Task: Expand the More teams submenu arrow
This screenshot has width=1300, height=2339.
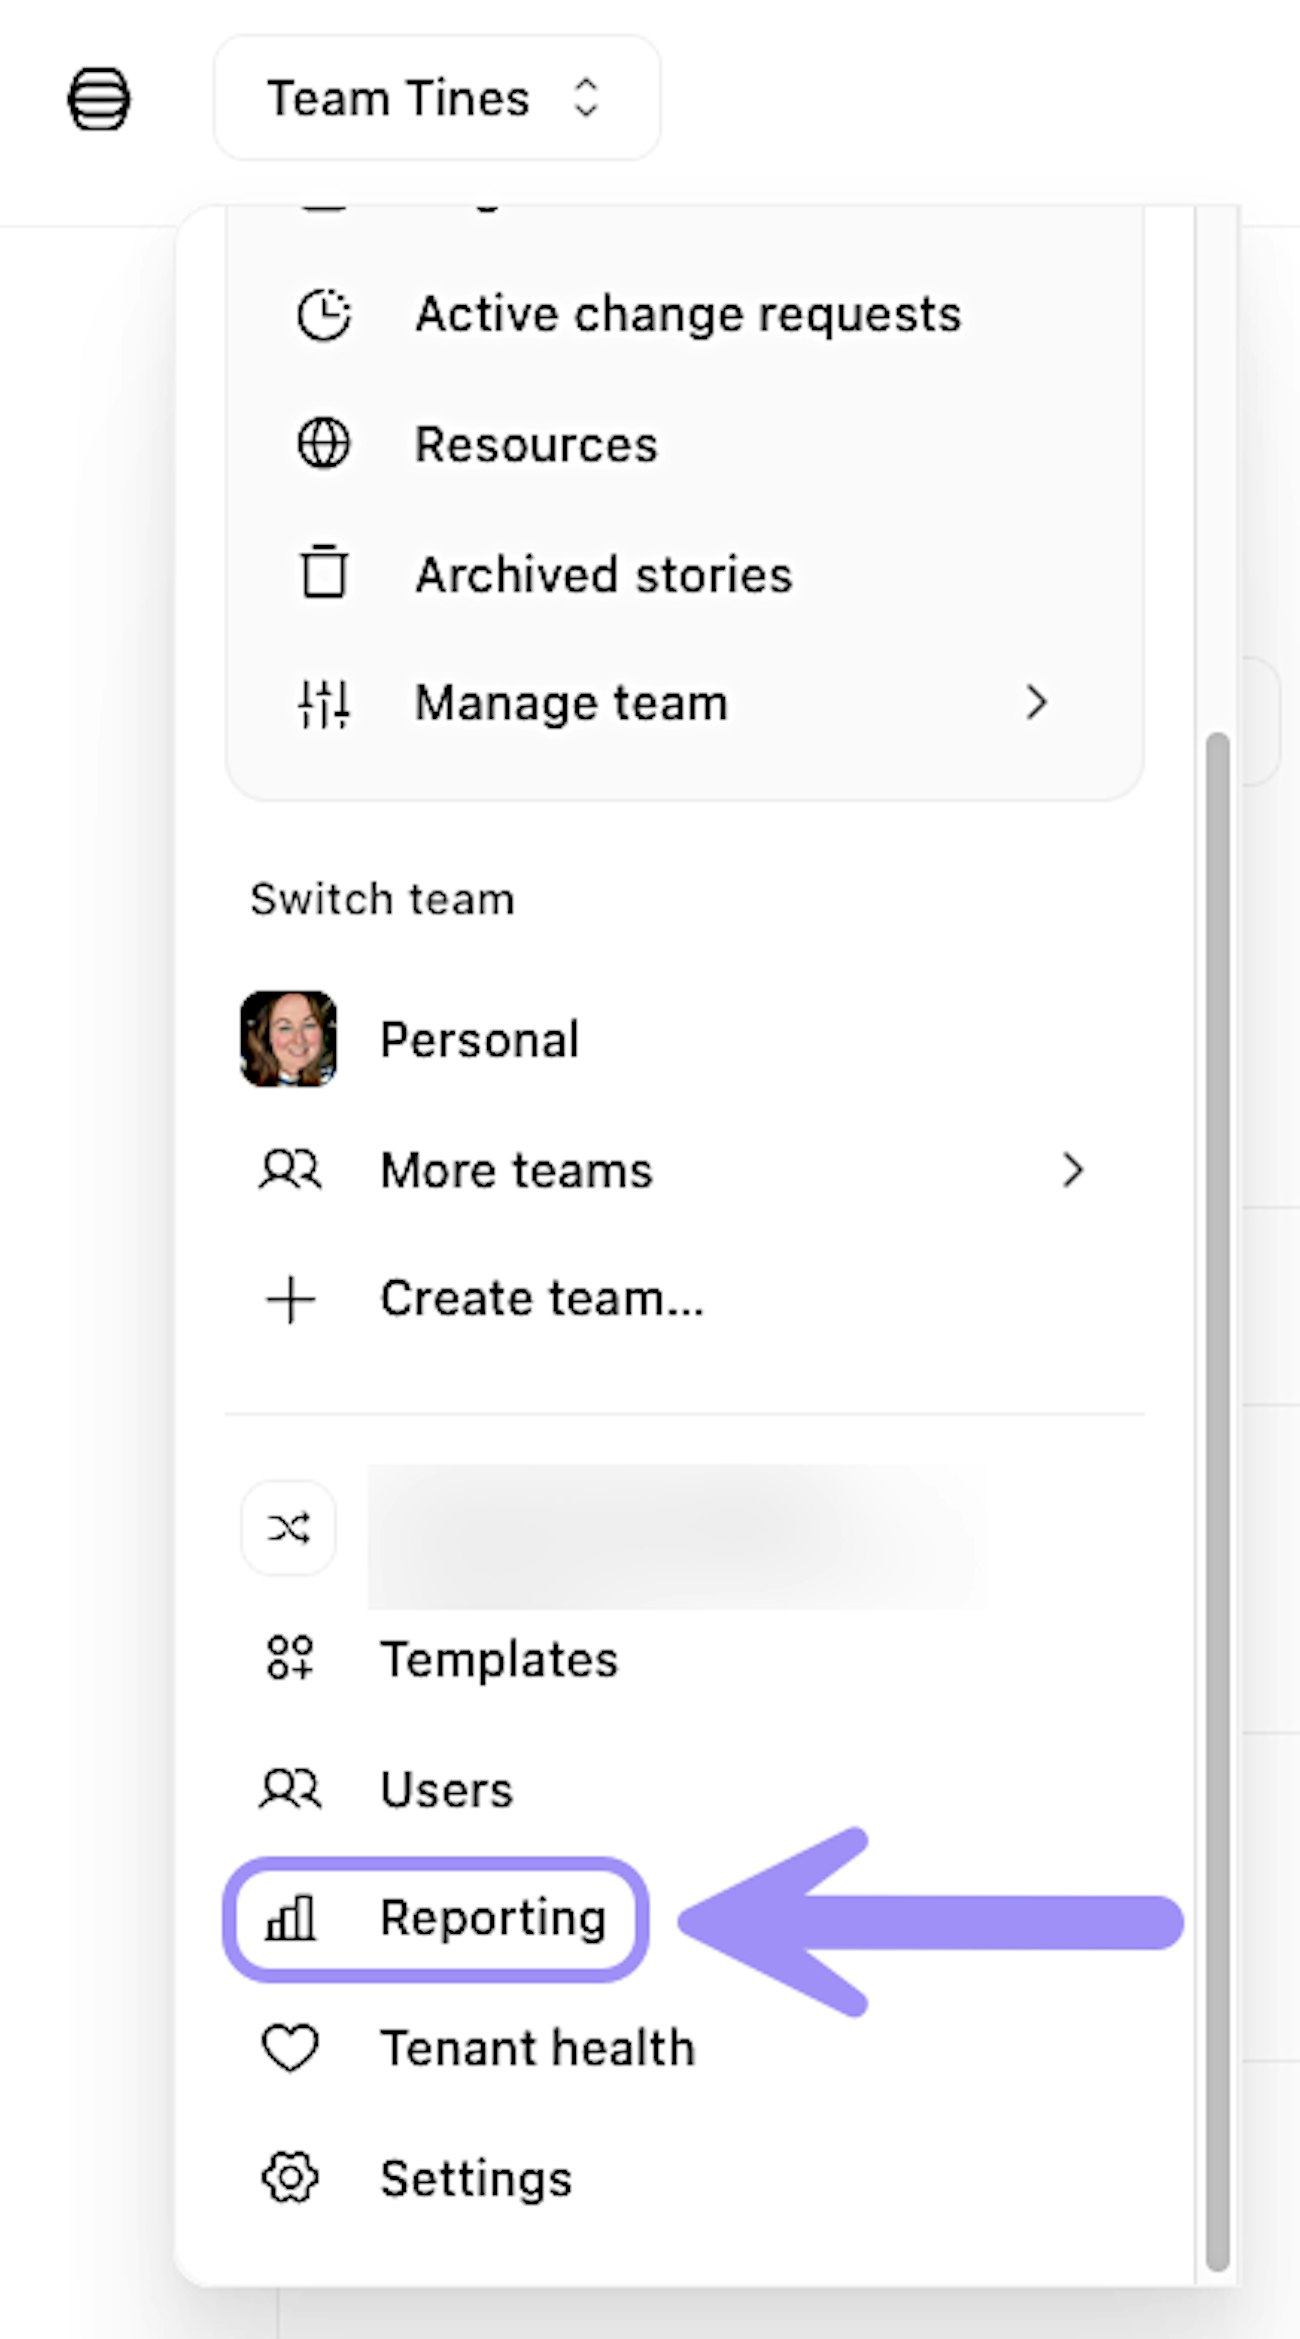Action: pos(1072,1170)
